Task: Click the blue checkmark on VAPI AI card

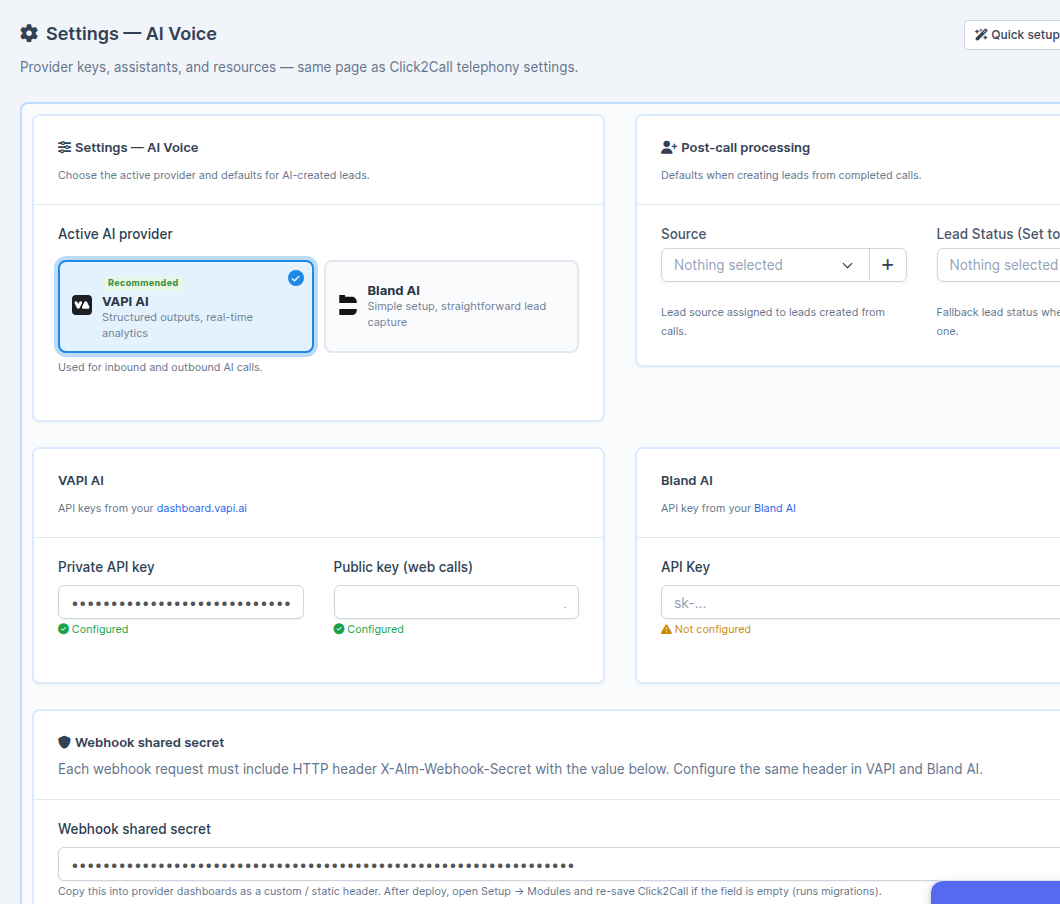Action: tap(295, 278)
